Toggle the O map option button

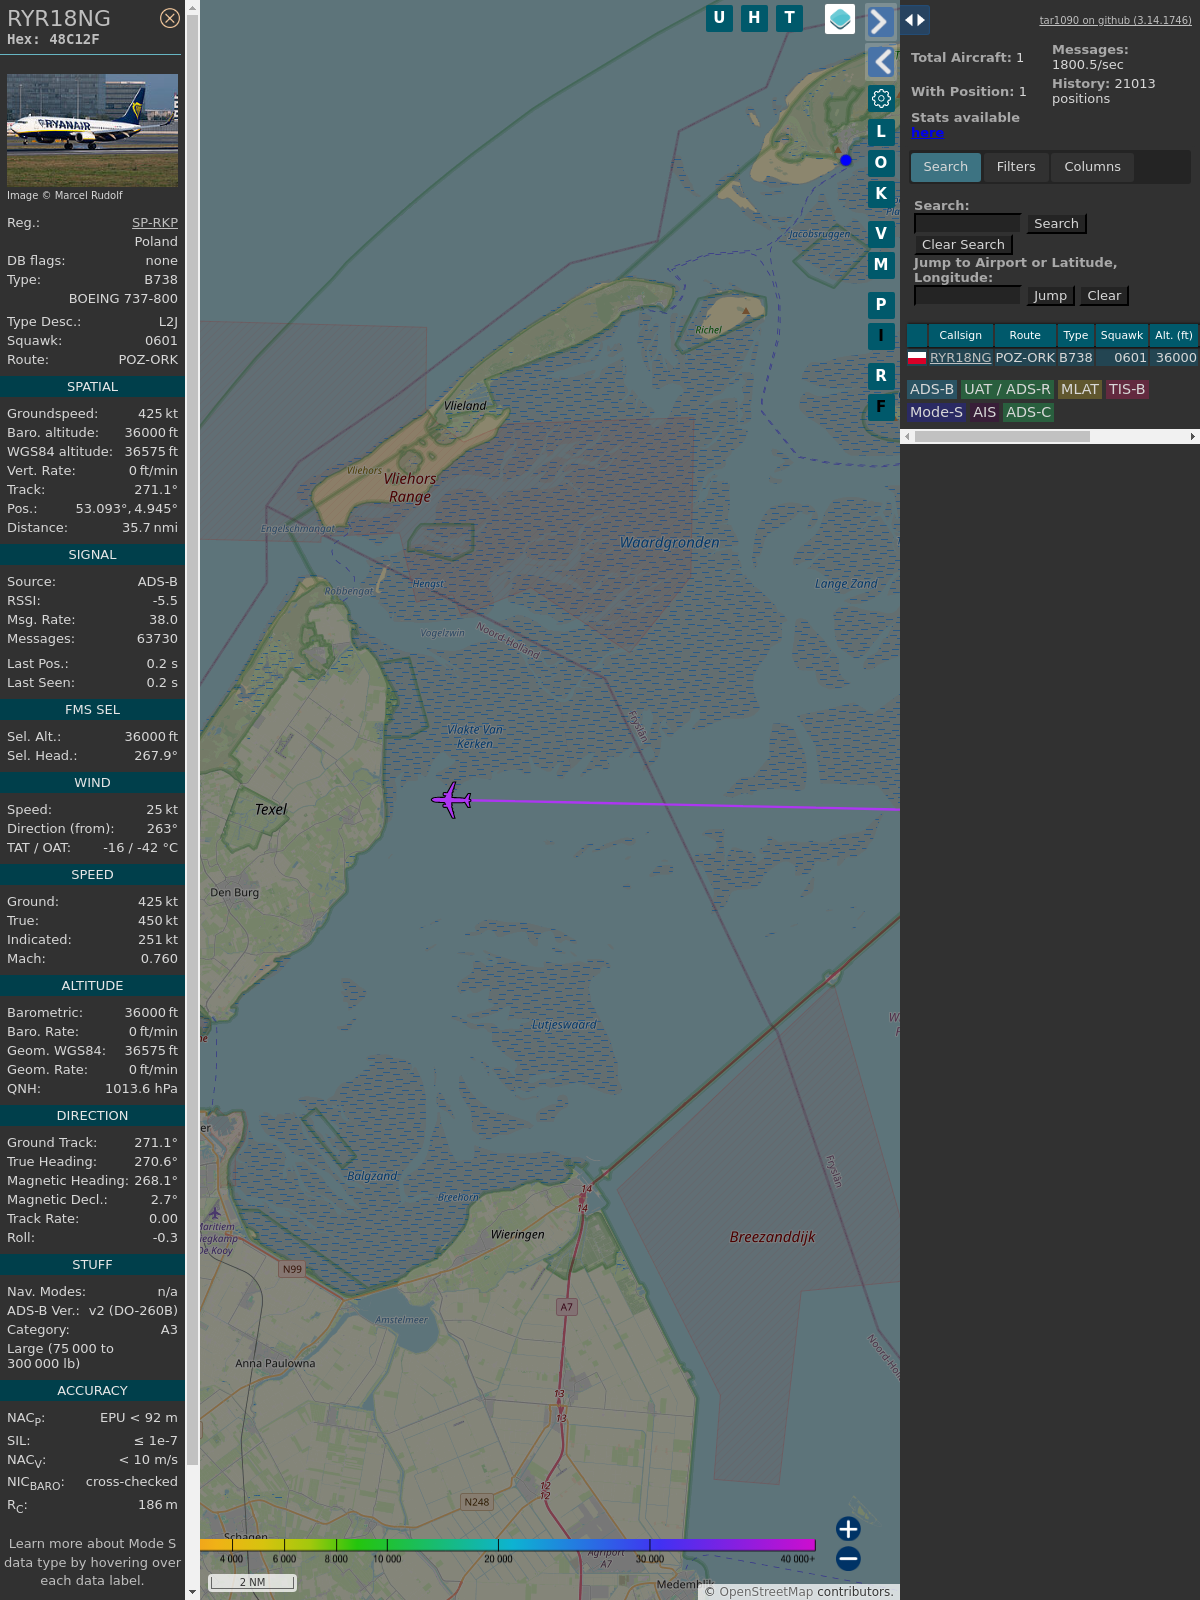tap(881, 162)
